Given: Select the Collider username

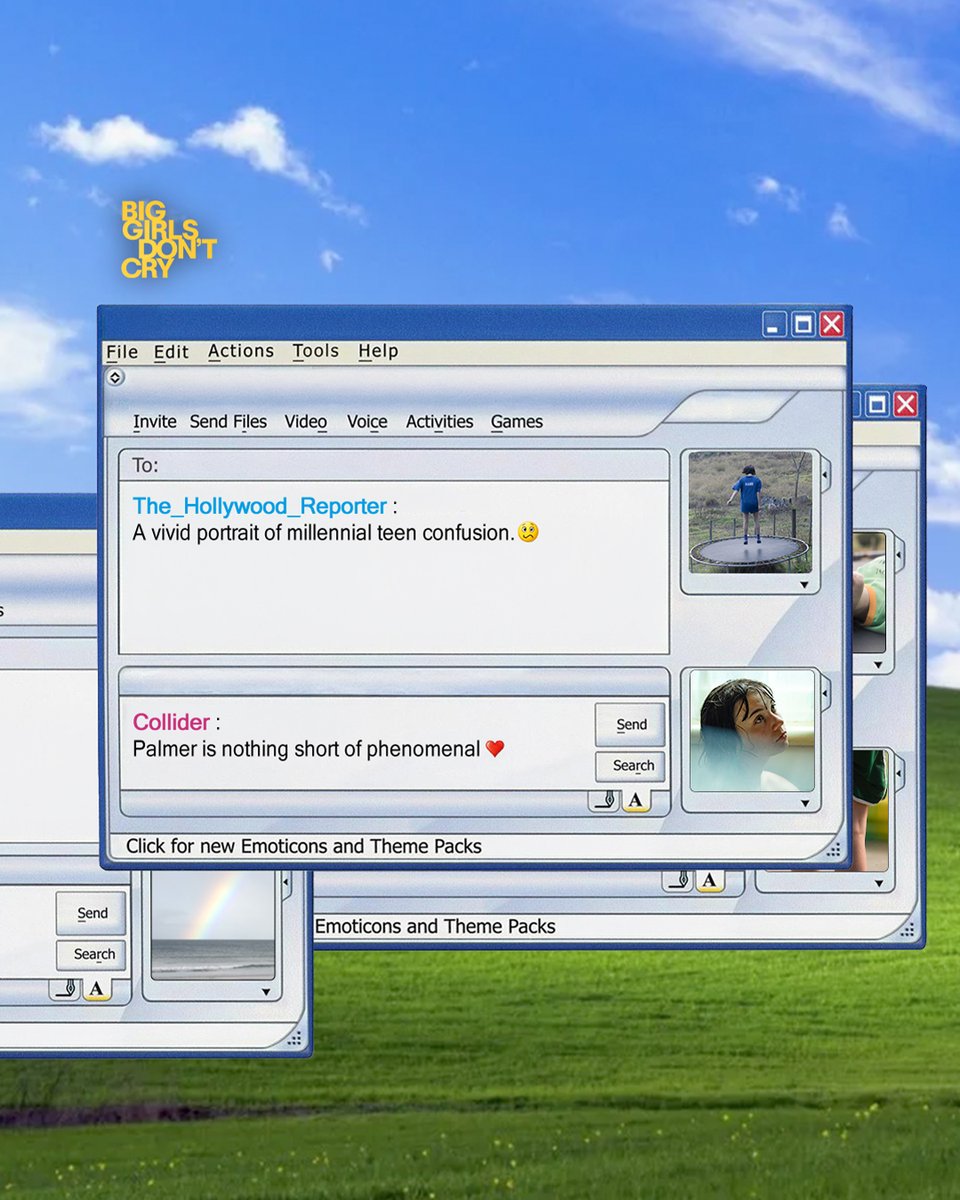Looking at the screenshot, I should pos(171,722).
